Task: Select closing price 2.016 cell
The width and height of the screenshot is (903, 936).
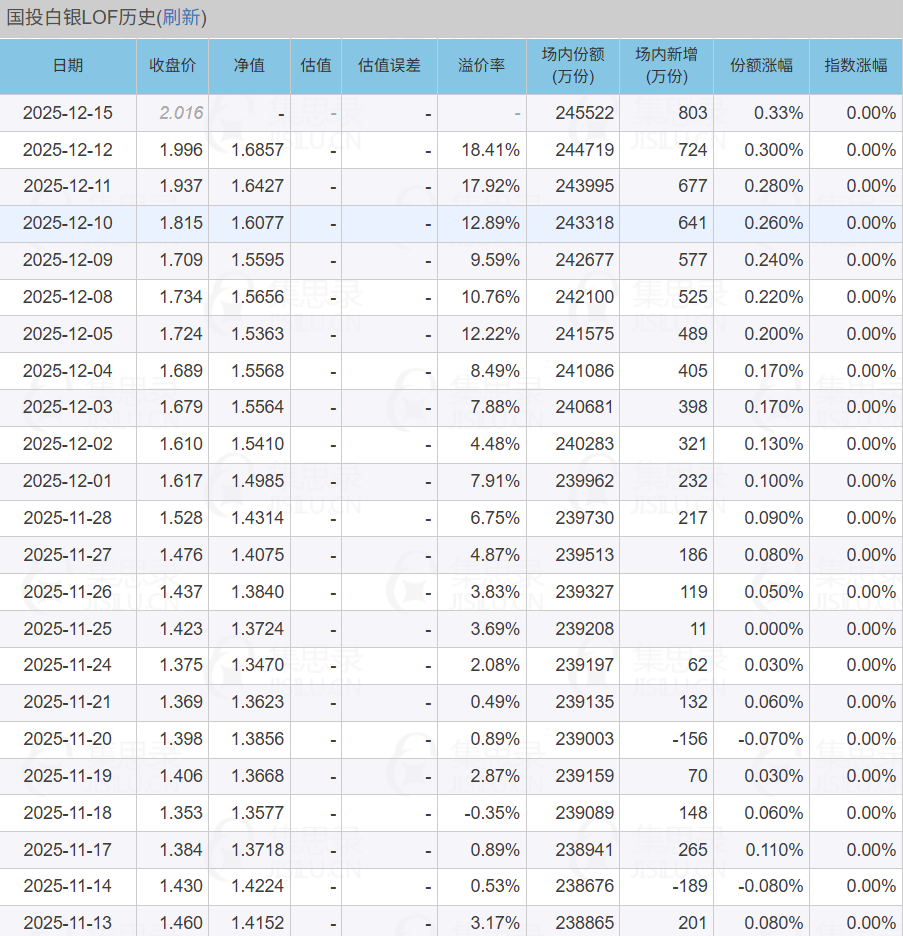Action: click(x=181, y=113)
